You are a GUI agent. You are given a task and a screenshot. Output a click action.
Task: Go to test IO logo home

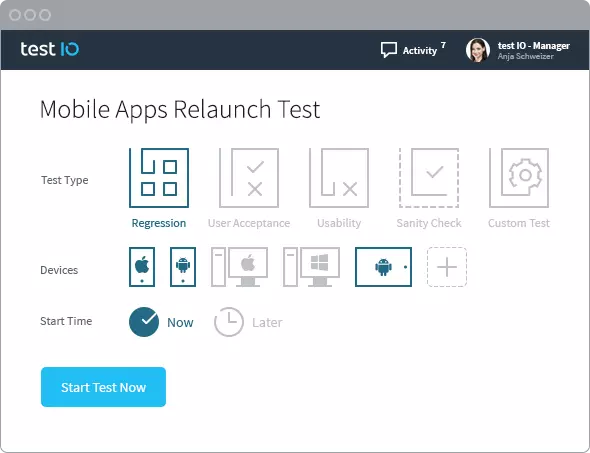[50, 49]
